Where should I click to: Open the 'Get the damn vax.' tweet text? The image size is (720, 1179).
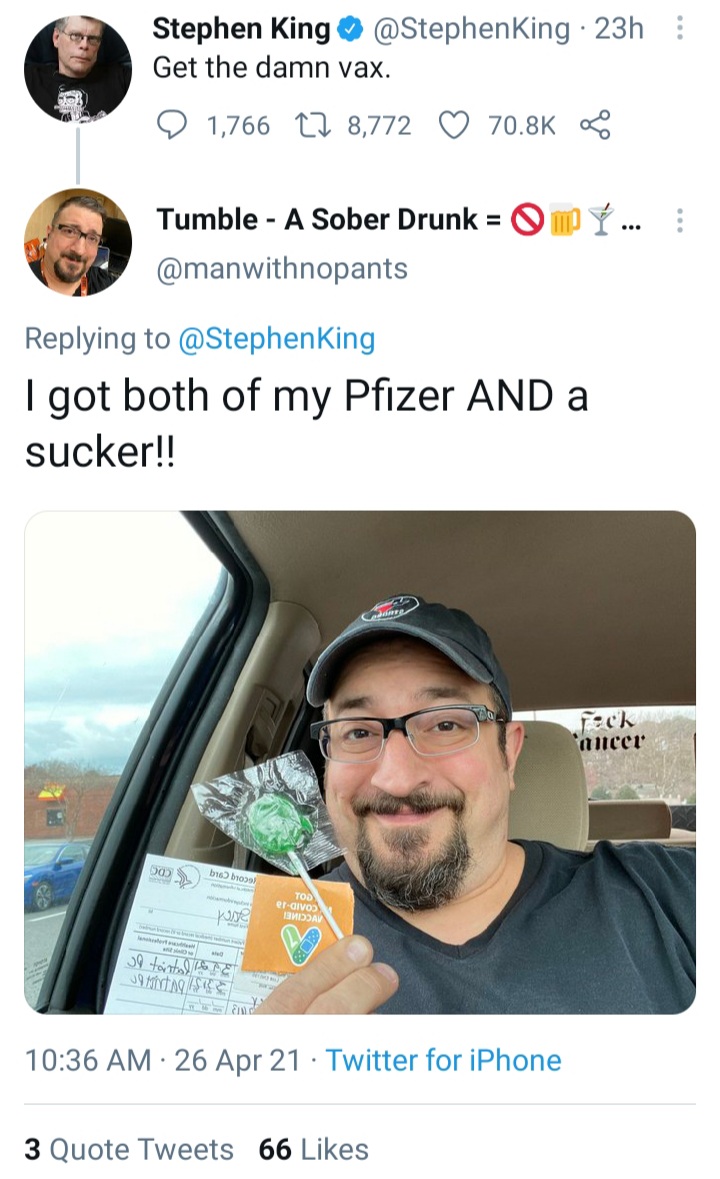pos(272,68)
